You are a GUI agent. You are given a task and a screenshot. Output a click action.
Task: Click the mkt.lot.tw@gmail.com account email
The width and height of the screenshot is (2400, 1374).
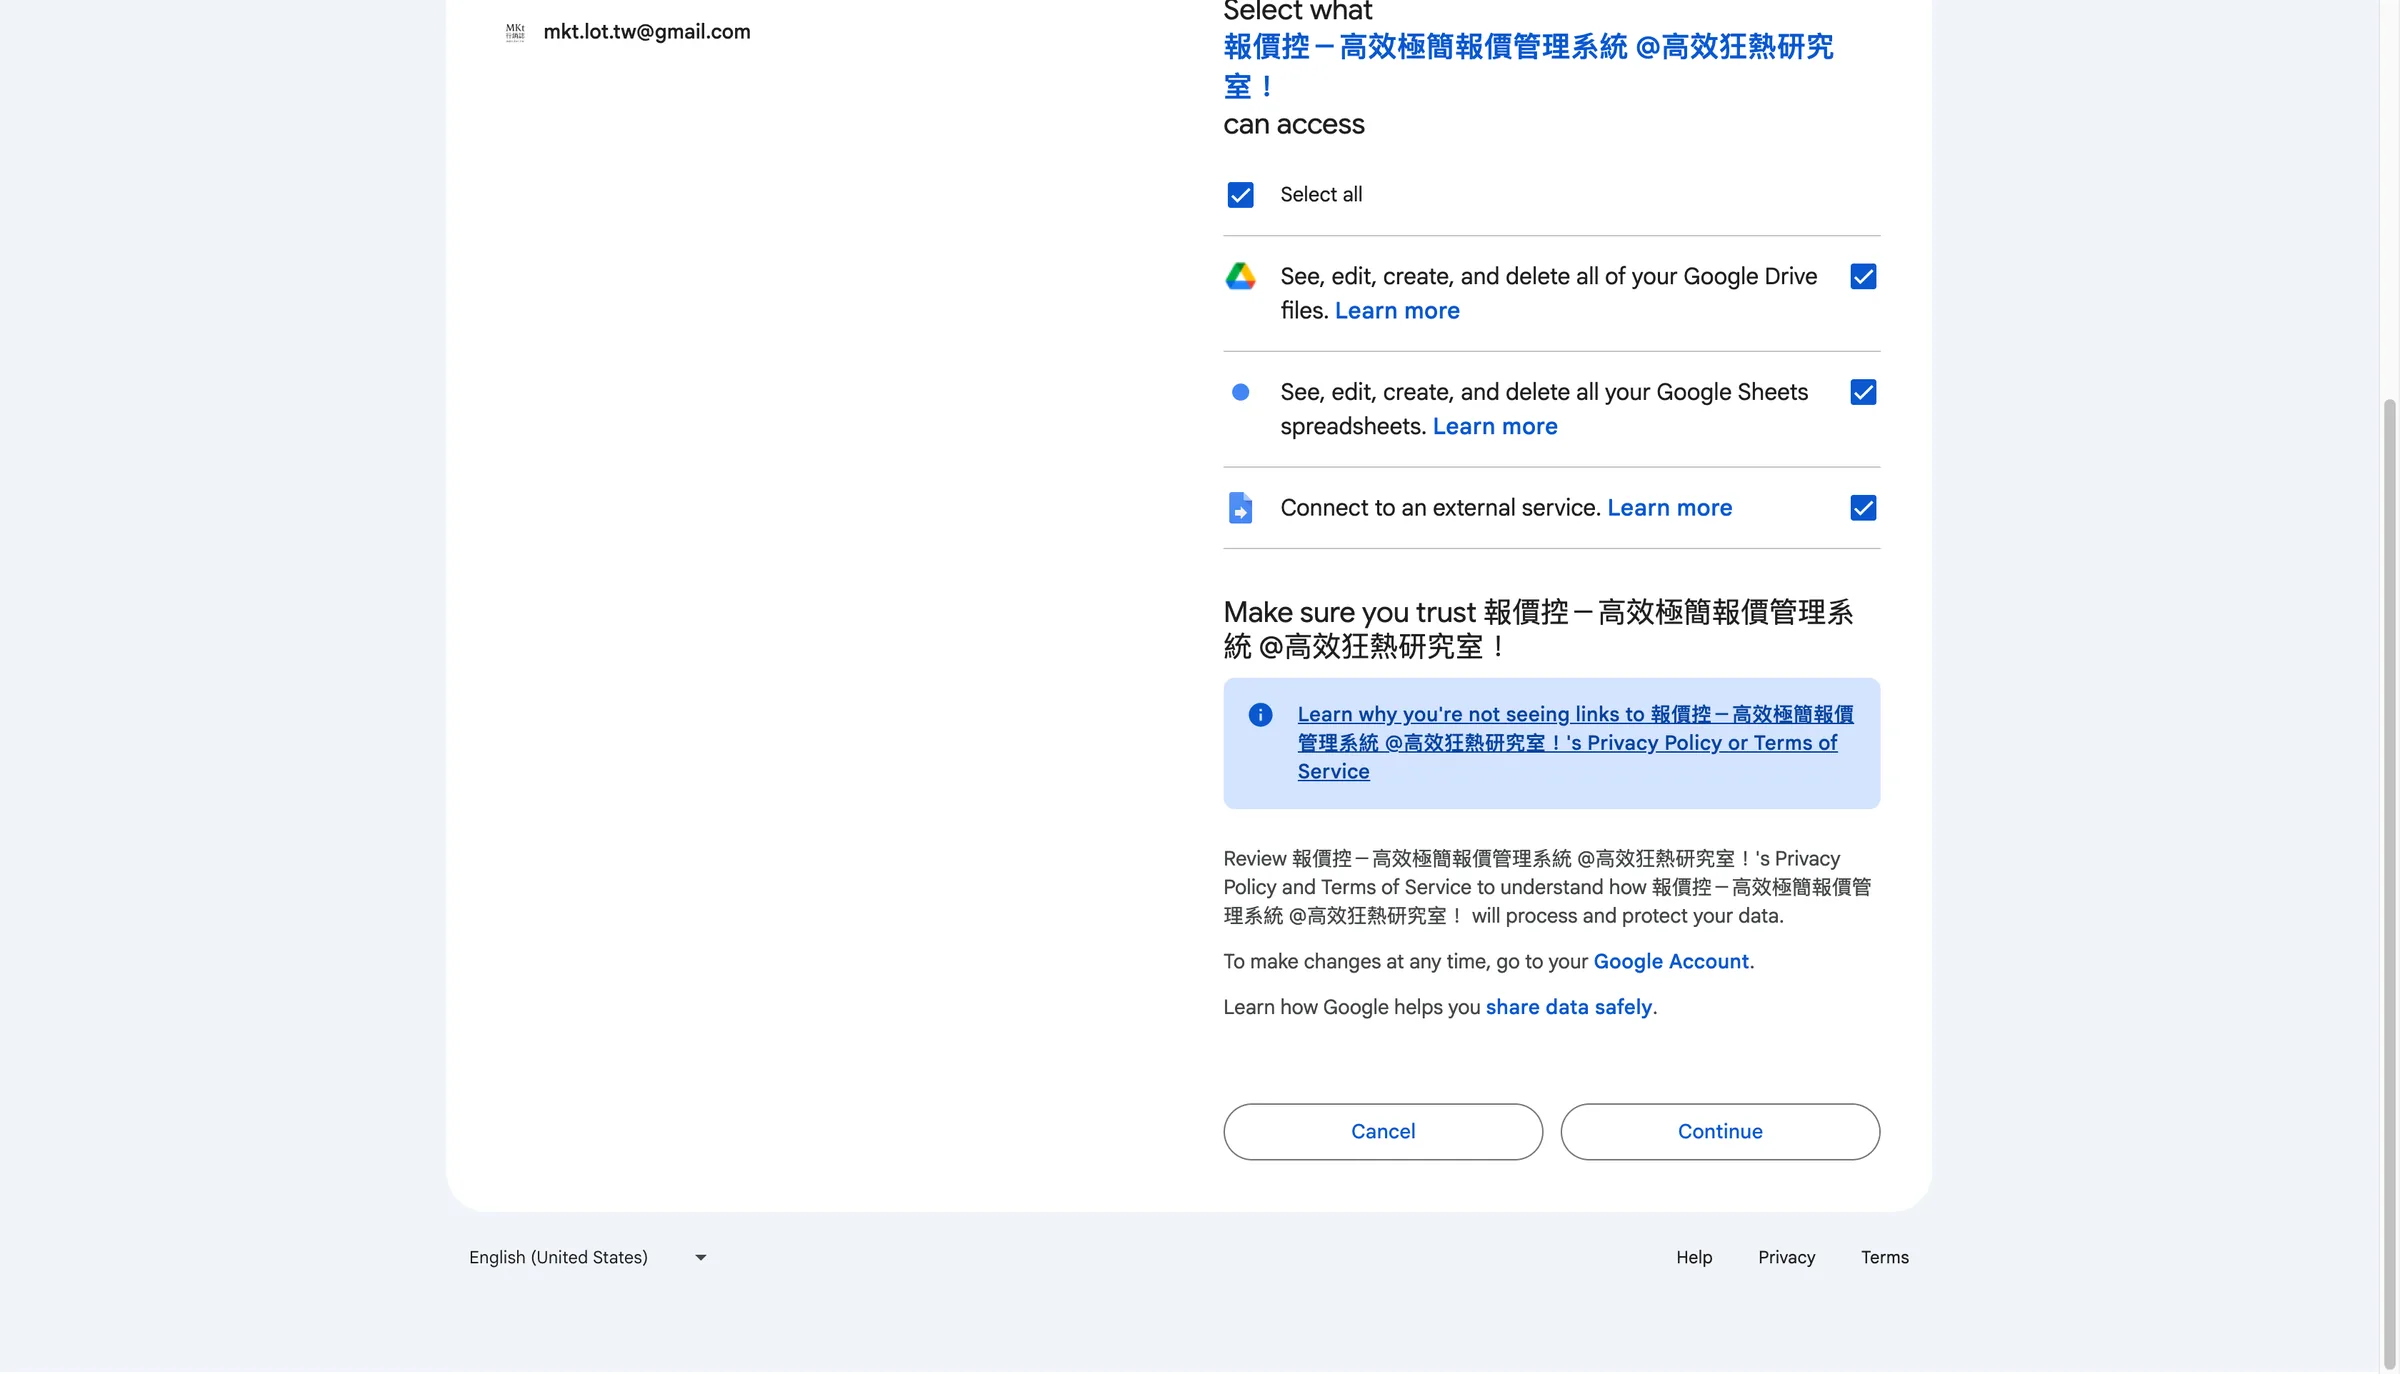647,32
